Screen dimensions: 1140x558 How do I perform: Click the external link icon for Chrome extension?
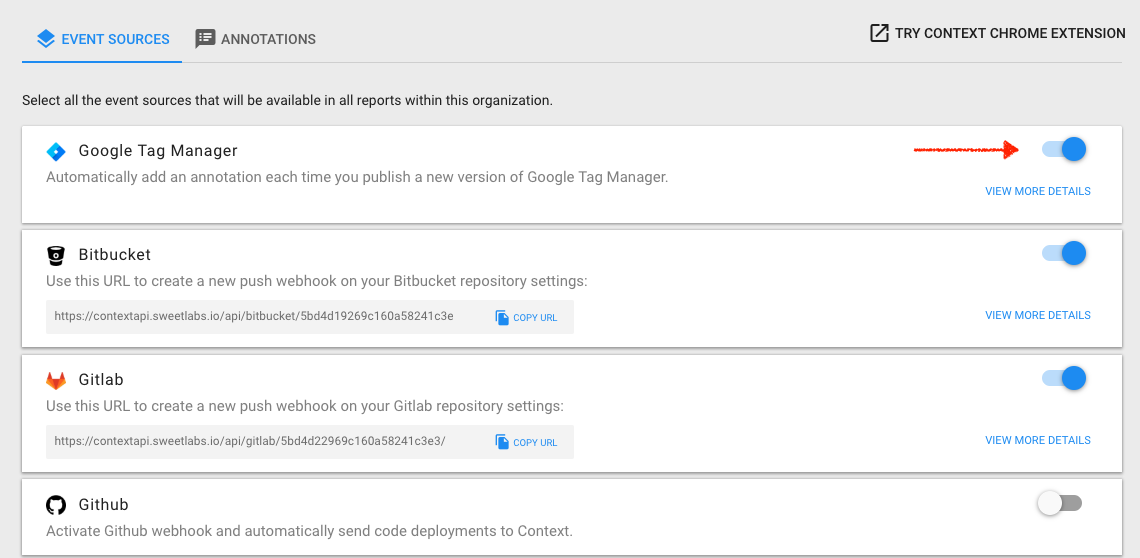(x=879, y=34)
